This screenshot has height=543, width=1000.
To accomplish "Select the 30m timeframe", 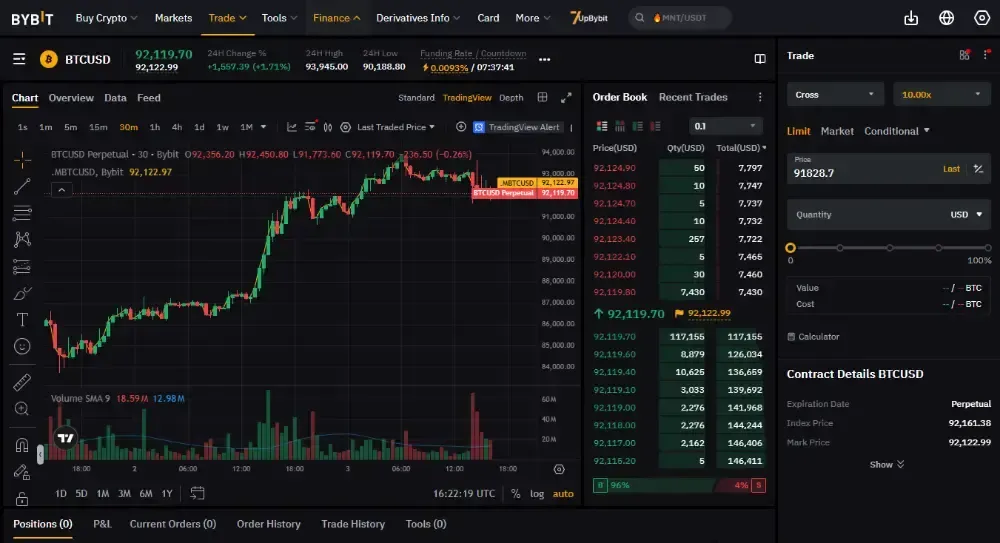I will tap(128, 127).
